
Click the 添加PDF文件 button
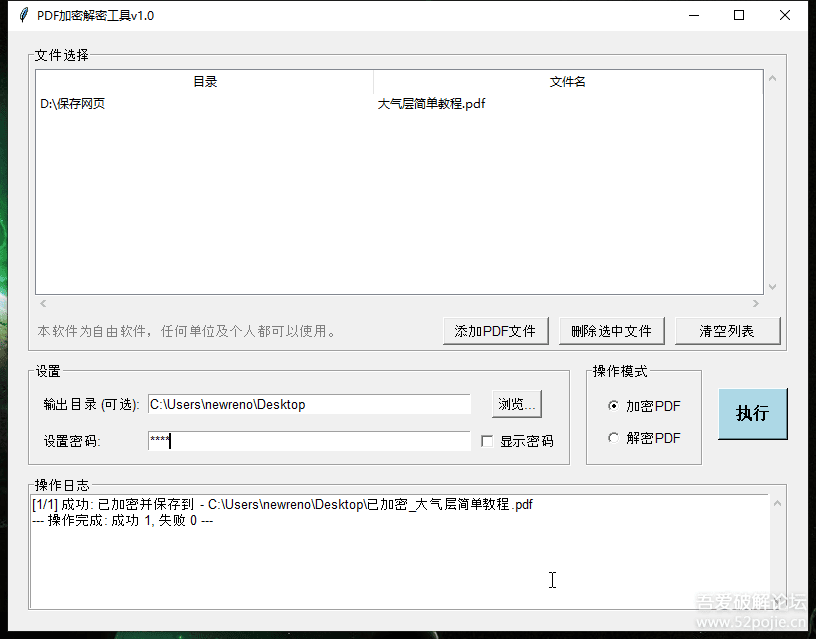point(495,331)
